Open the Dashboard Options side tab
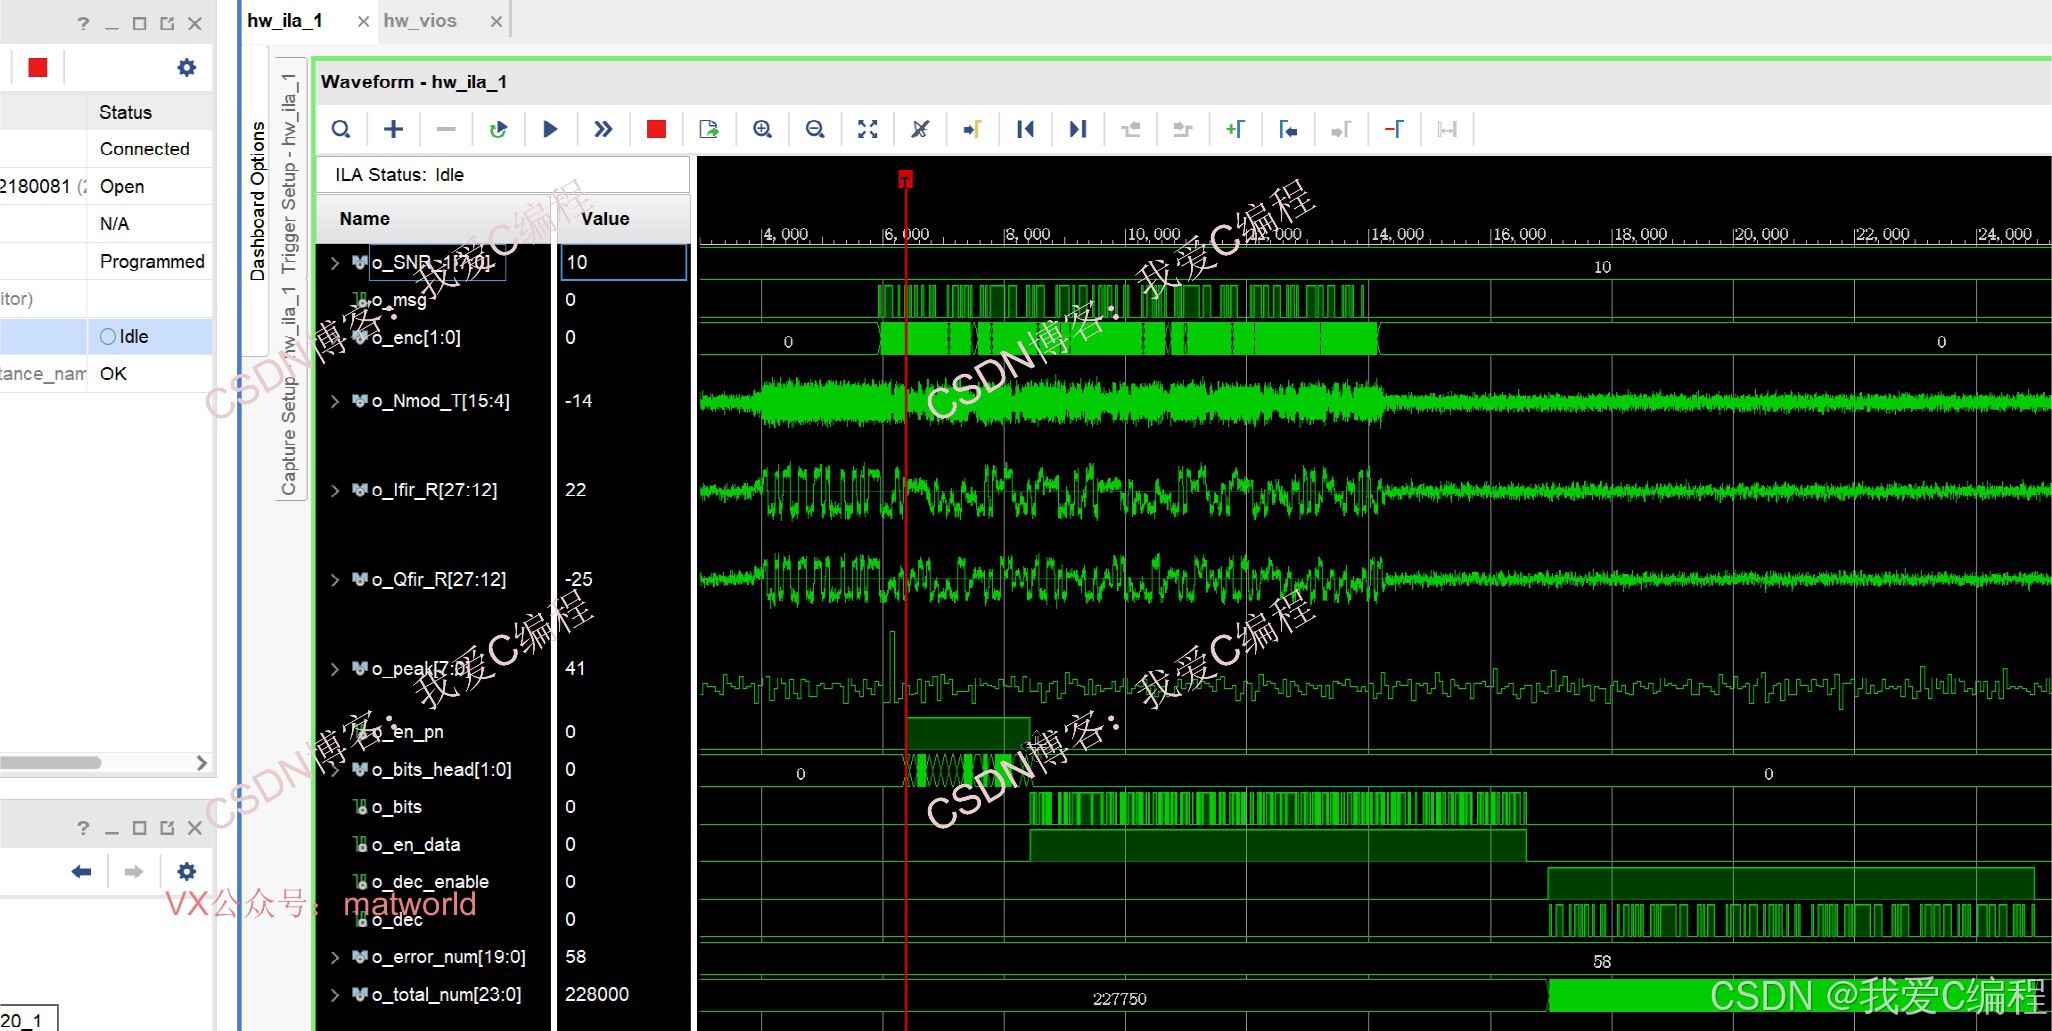 point(258,201)
